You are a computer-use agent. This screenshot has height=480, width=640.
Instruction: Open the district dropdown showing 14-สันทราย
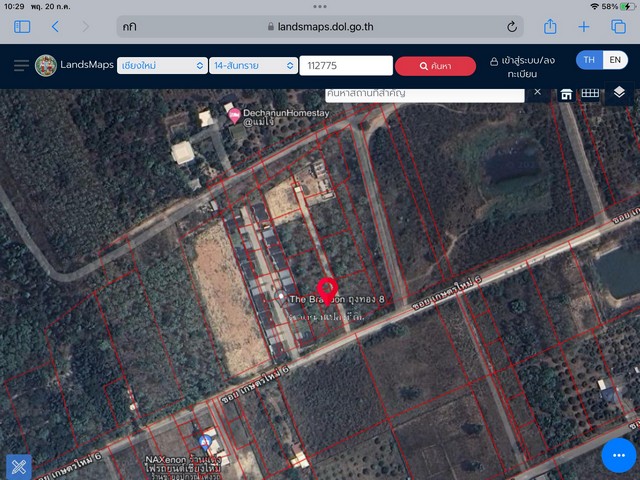tap(253, 66)
